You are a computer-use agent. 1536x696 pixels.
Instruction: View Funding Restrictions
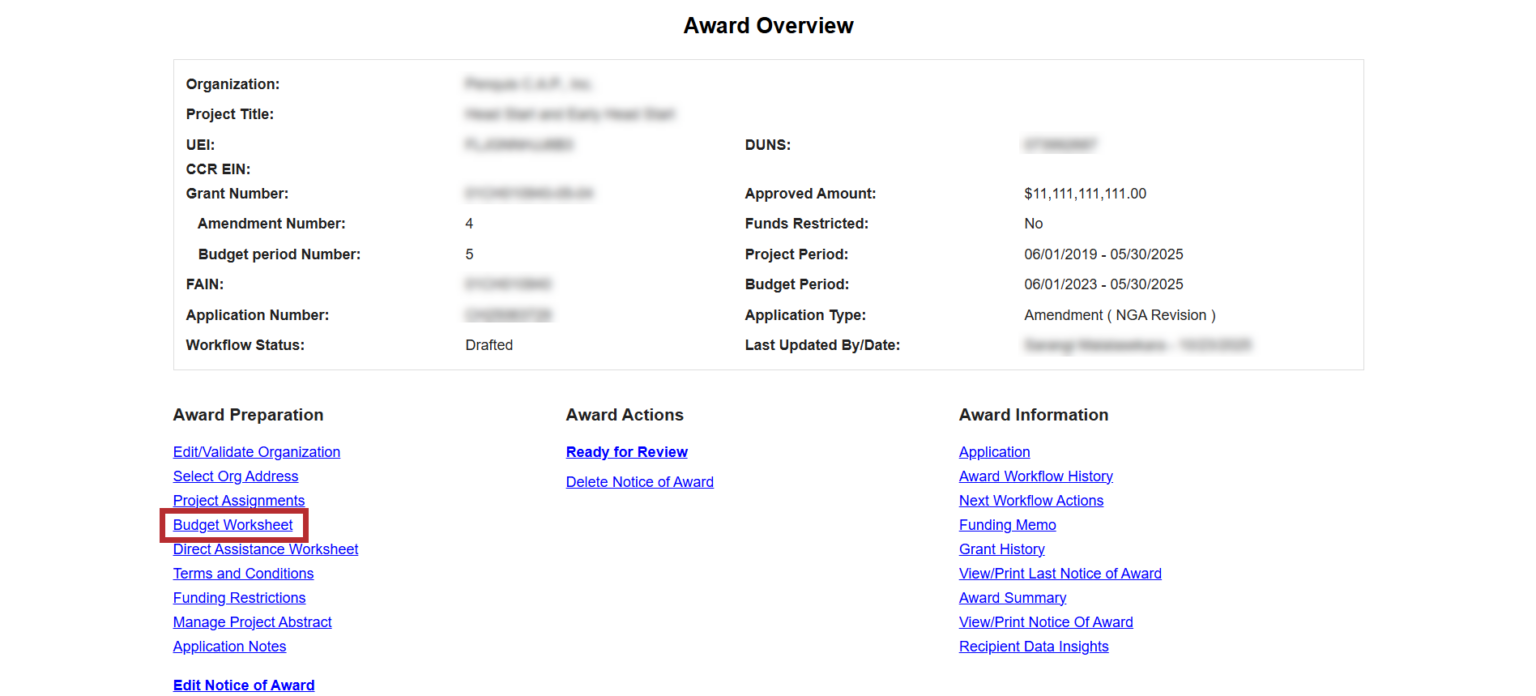[239, 598]
